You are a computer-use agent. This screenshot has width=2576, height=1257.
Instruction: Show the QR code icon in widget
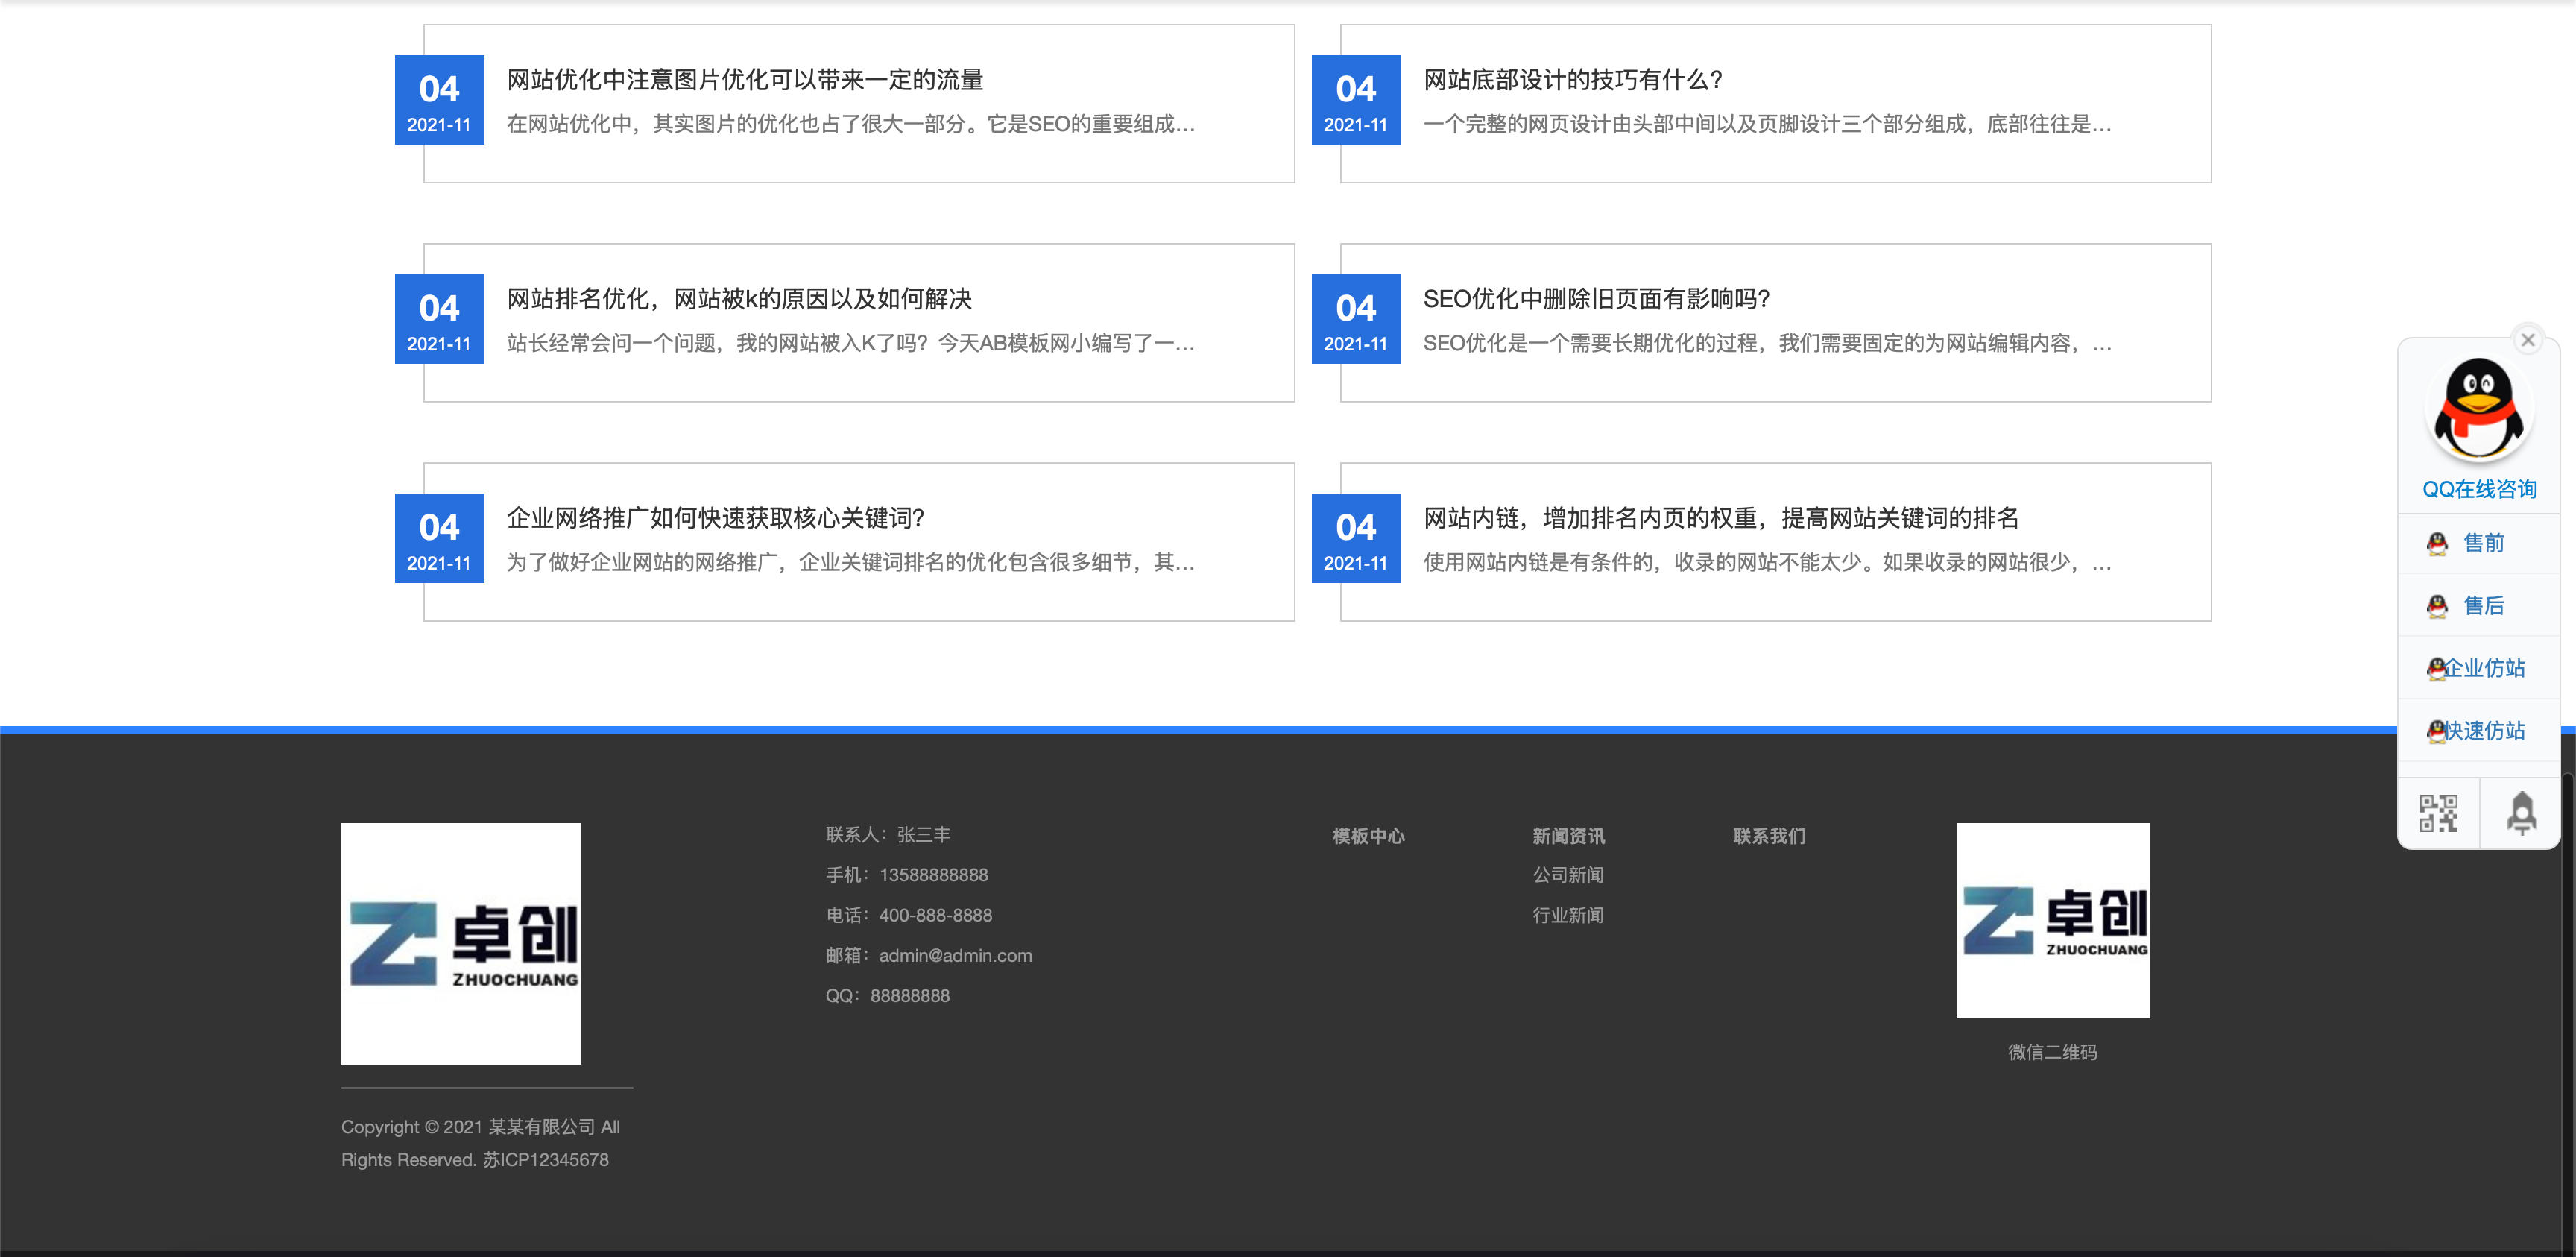pyautogui.click(x=2438, y=813)
